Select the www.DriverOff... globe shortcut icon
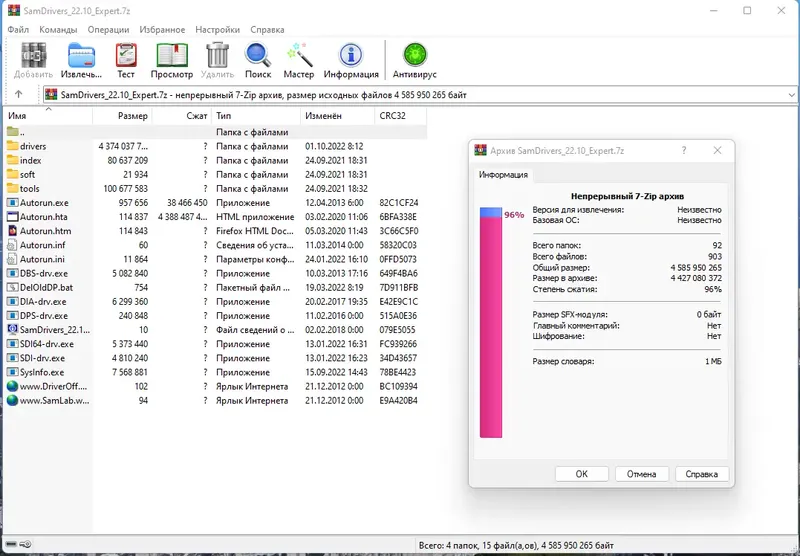Viewport: 800px width, 556px height. tap(12, 386)
